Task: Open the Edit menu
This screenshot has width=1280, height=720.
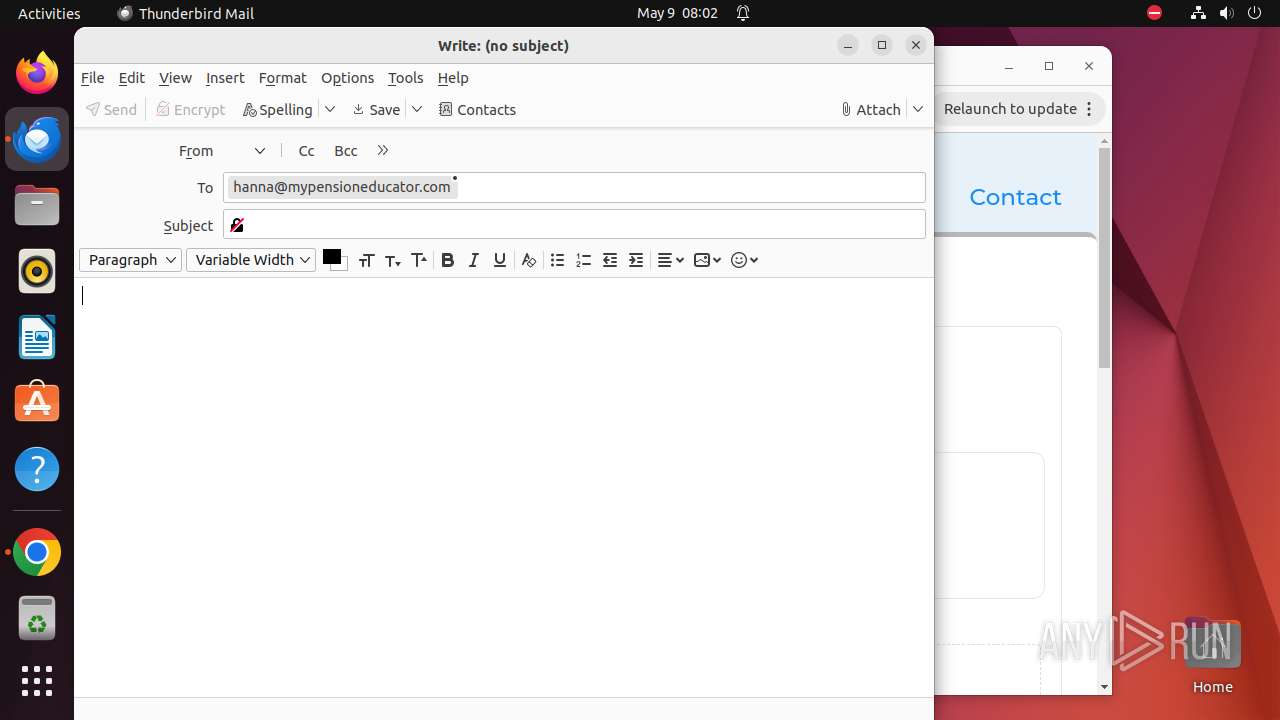Action: point(131,78)
